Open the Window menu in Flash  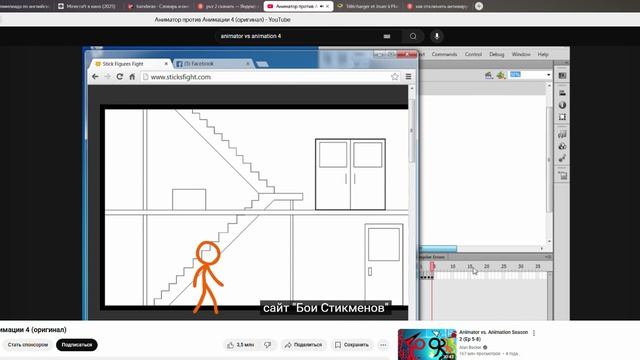pos(521,54)
